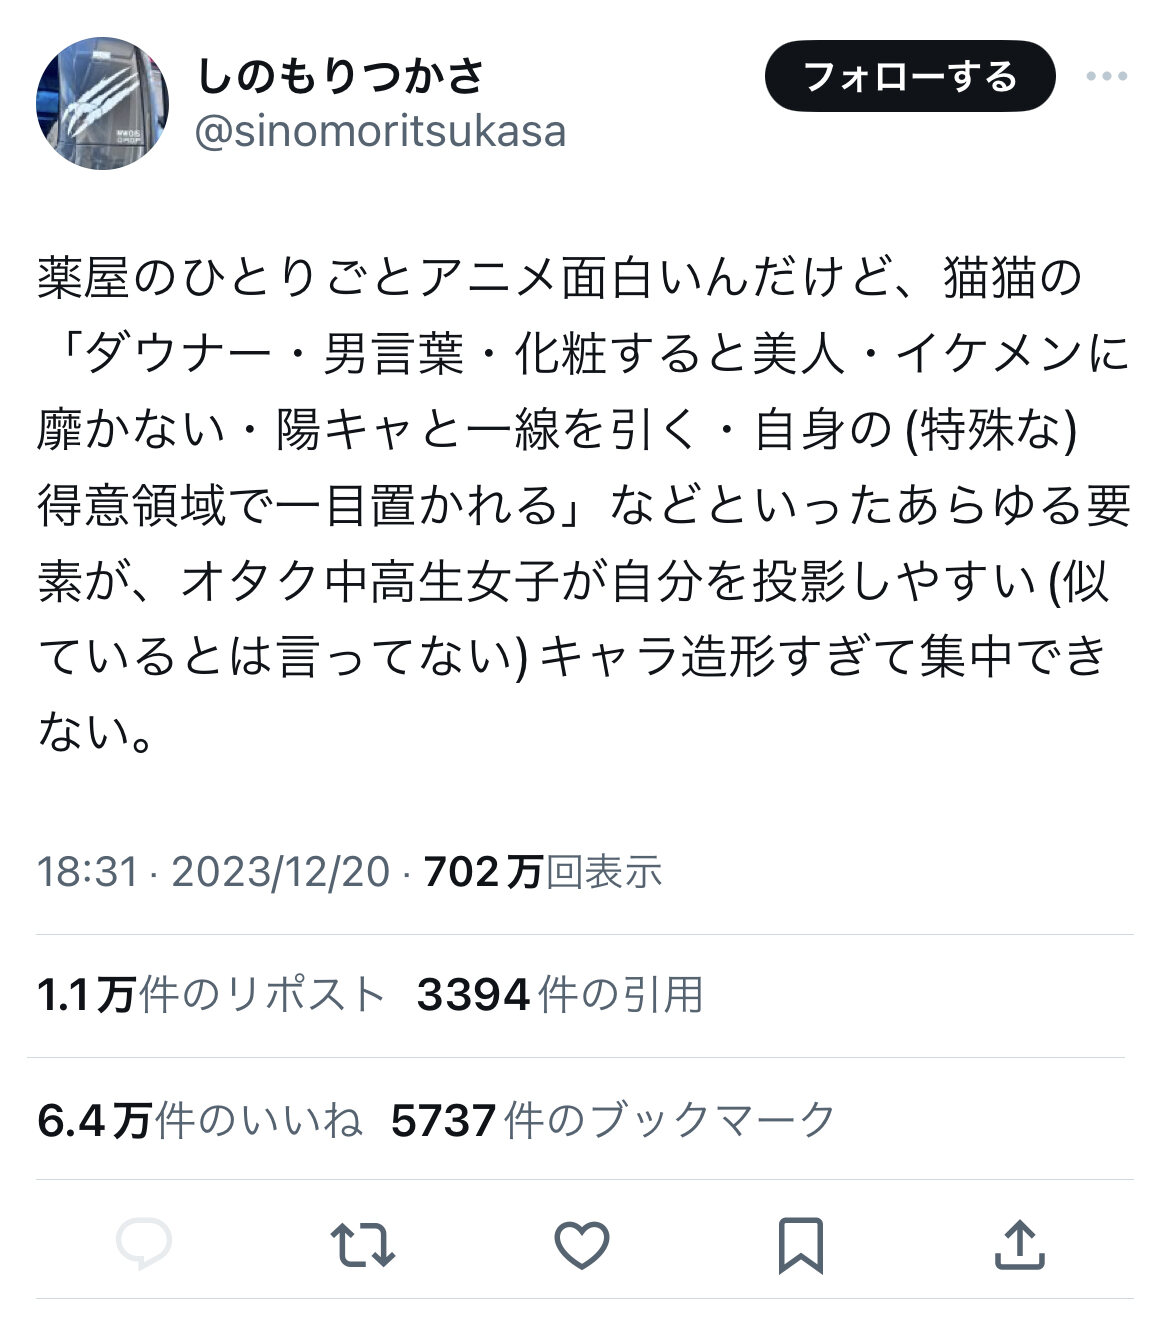Like the tweet with the heart icon
This screenshot has height=1343, width=1170.
(x=581, y=1245)
